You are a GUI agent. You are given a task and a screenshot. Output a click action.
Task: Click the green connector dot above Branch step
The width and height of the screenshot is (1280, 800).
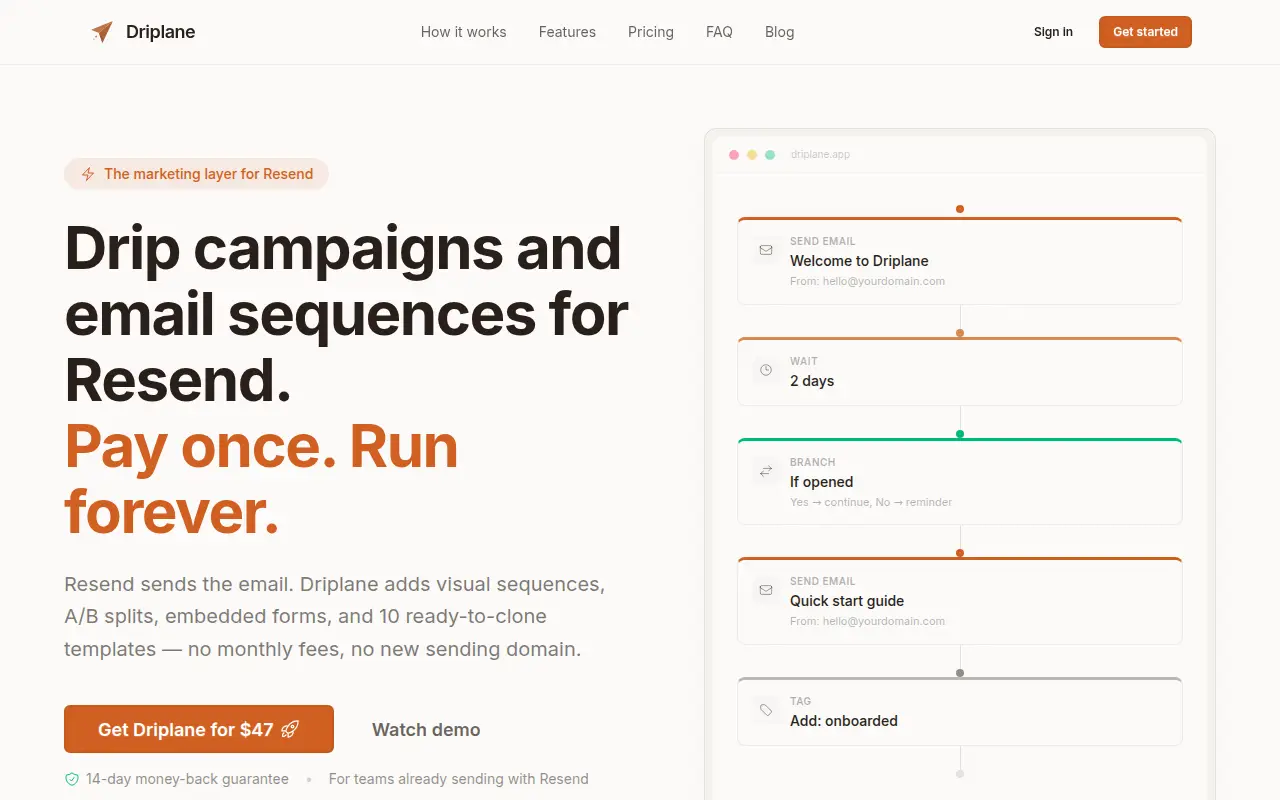pyautogui.click(x=960, y=434)
